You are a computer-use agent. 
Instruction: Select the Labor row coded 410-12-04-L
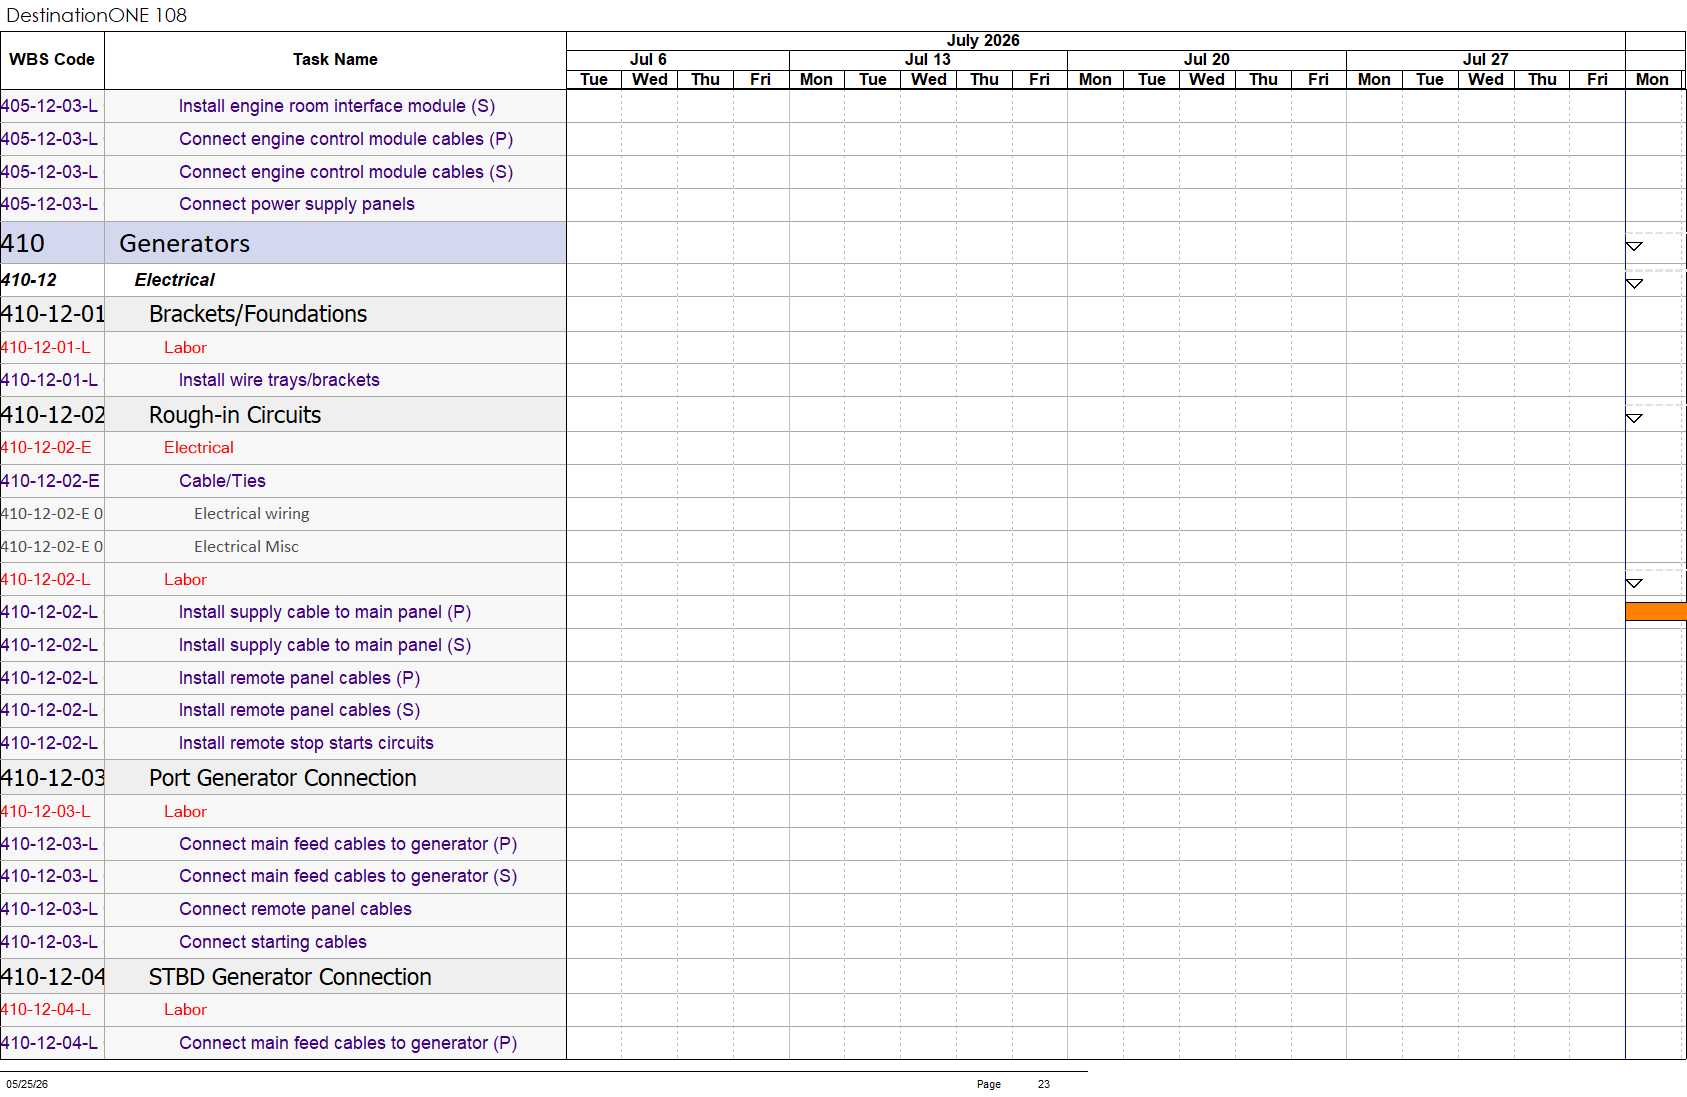(x=283, y=1010)
